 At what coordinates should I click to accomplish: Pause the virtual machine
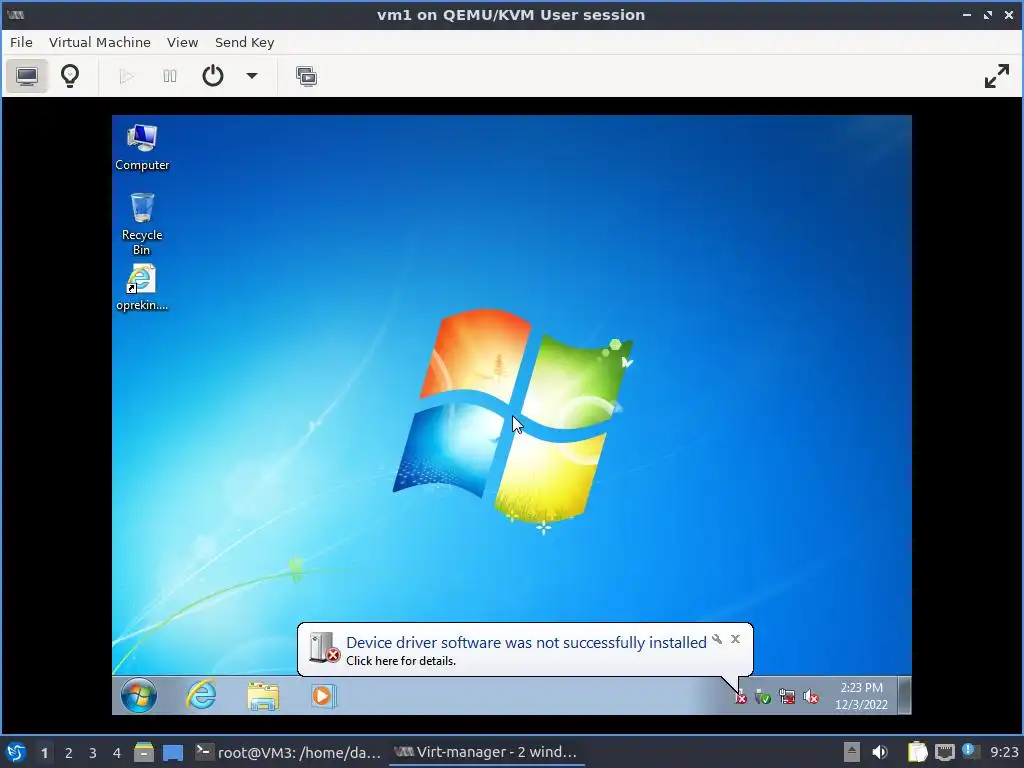tap(170, 76)
